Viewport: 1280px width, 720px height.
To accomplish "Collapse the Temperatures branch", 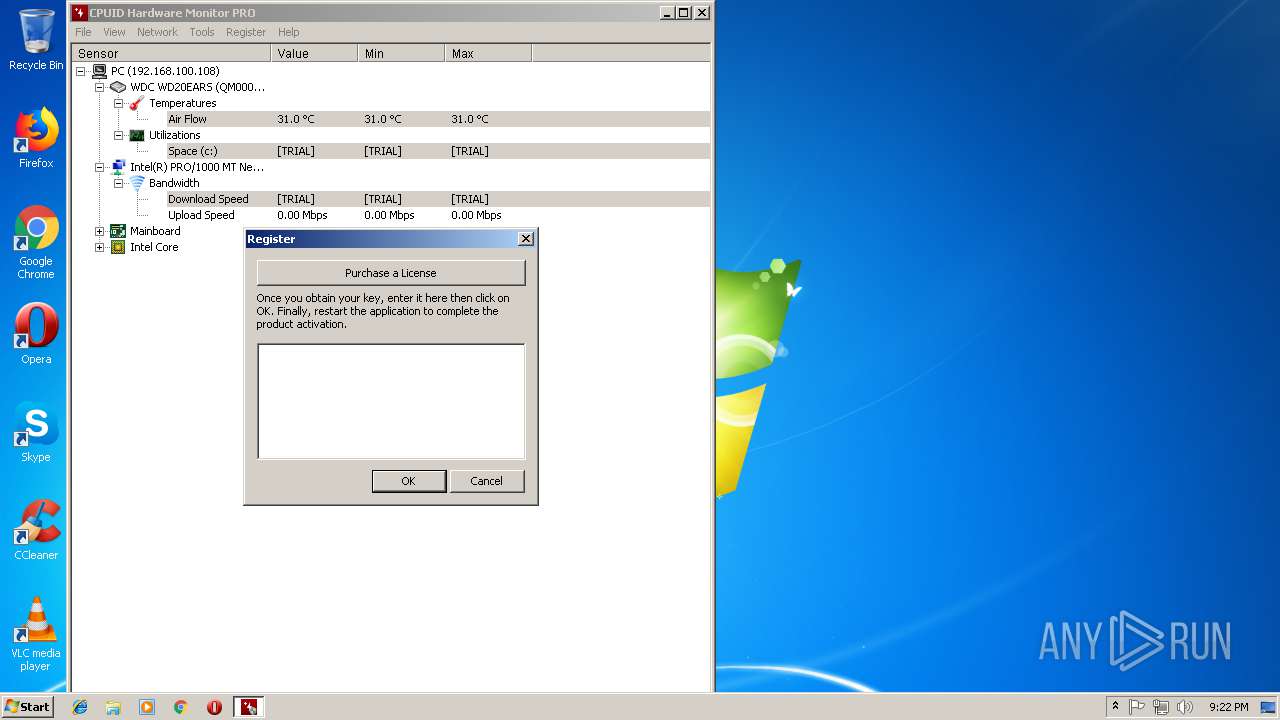I will click(x=118, y=103).
